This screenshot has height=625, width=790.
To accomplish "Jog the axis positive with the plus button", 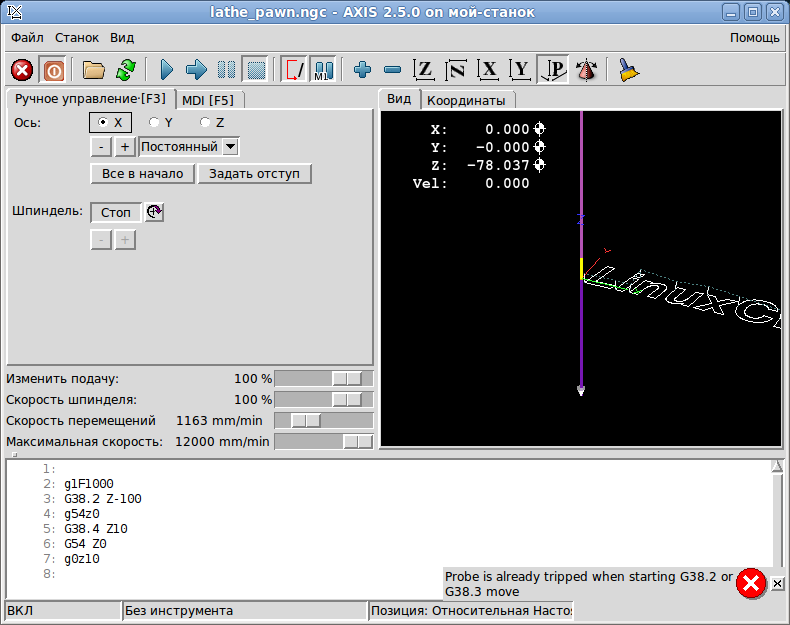I will pyautogui.click(x=125, y=147).
